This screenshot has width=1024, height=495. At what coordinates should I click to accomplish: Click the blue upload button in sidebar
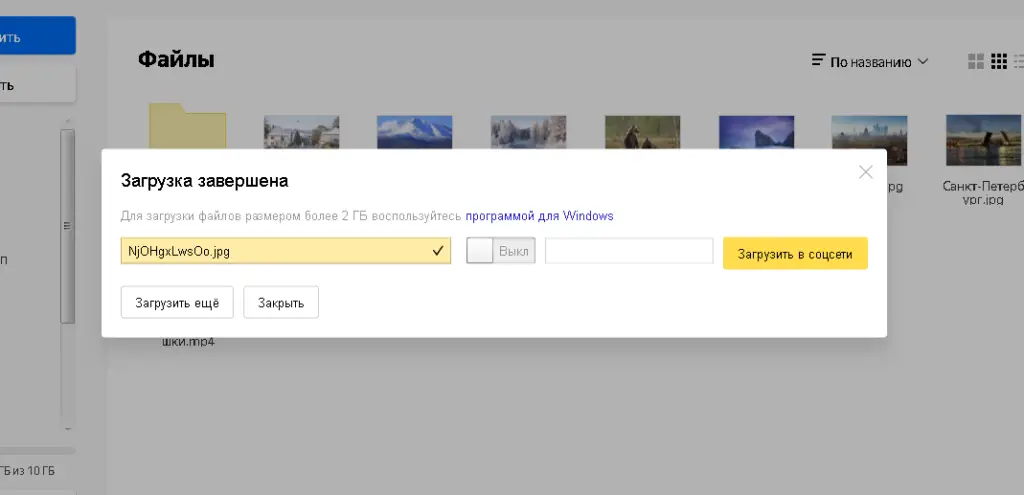pyautogui.click(x=36, y=36)
